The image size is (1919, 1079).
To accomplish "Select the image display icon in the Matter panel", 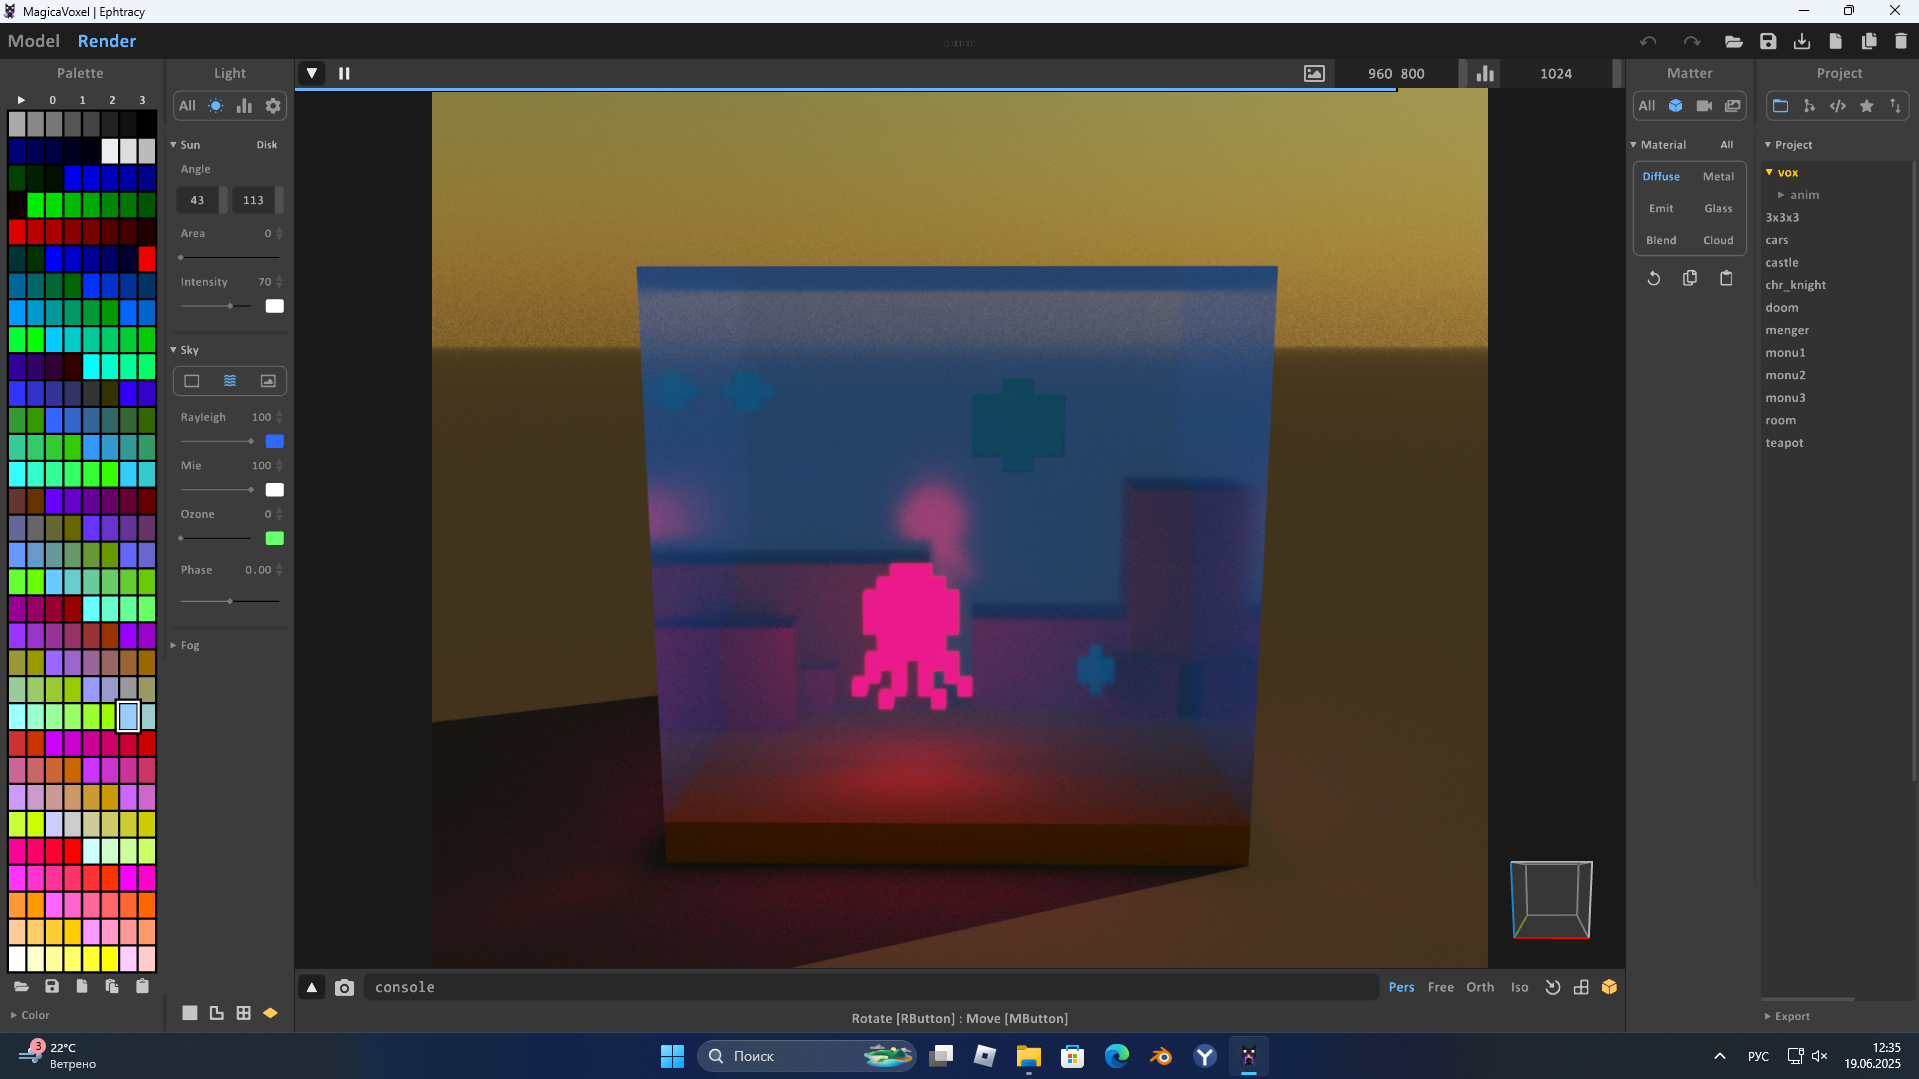I will coord(1733,106).
